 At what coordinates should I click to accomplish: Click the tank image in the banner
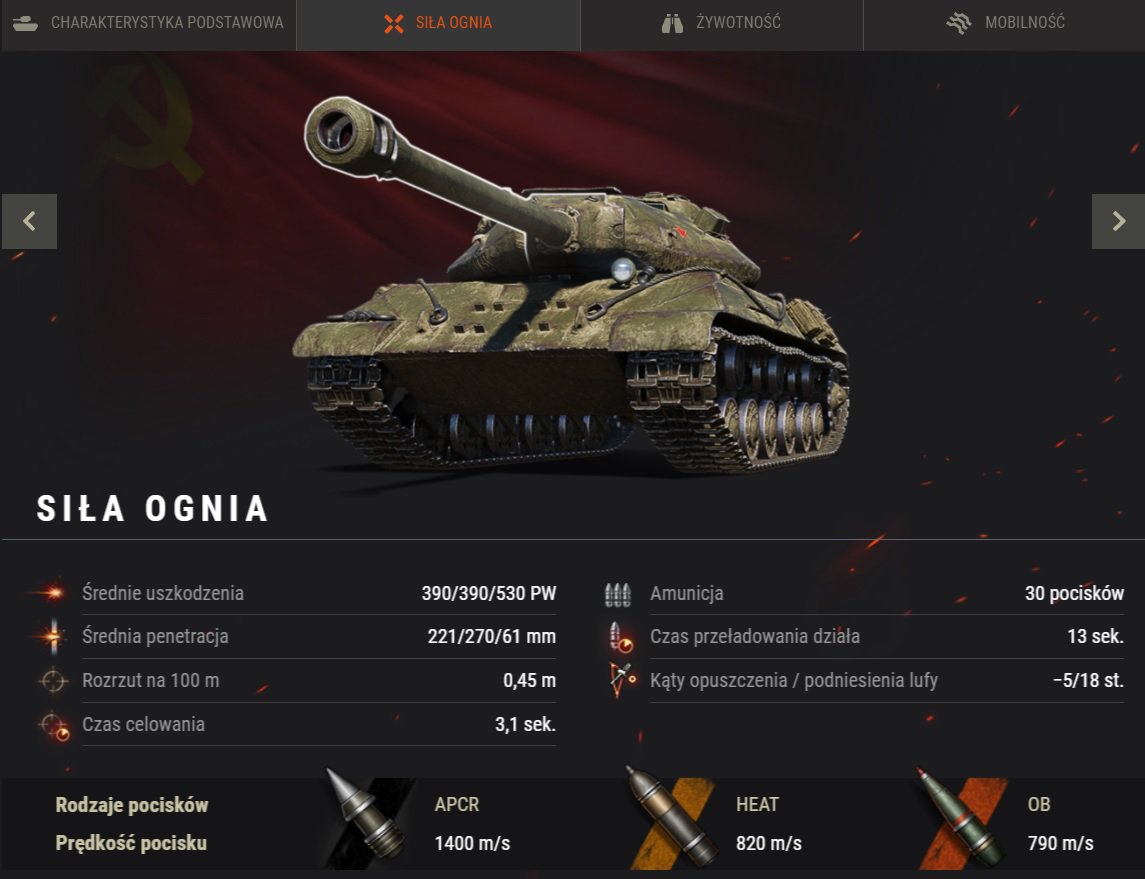click(571, 285)
